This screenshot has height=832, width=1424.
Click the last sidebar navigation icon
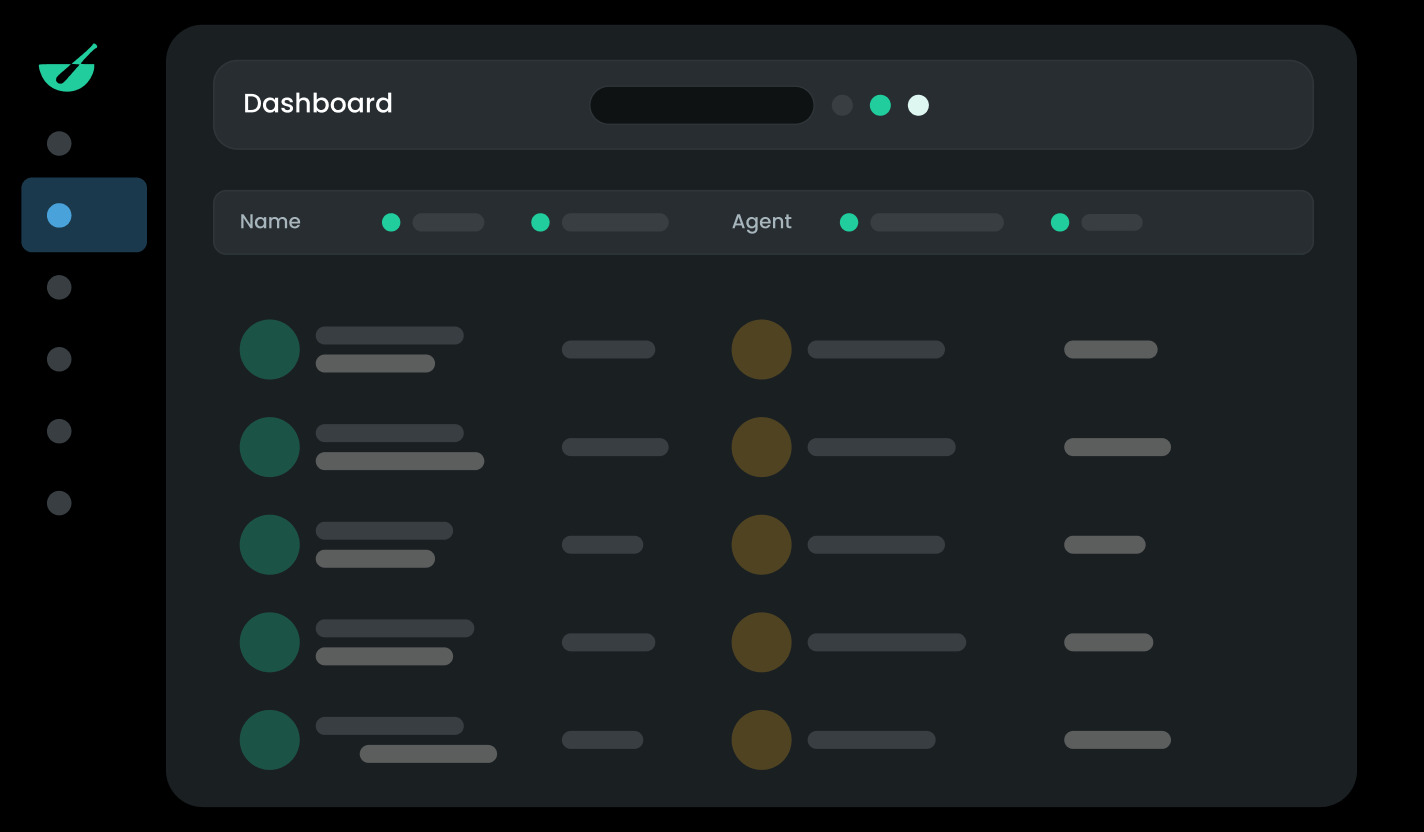coord(58,503)
